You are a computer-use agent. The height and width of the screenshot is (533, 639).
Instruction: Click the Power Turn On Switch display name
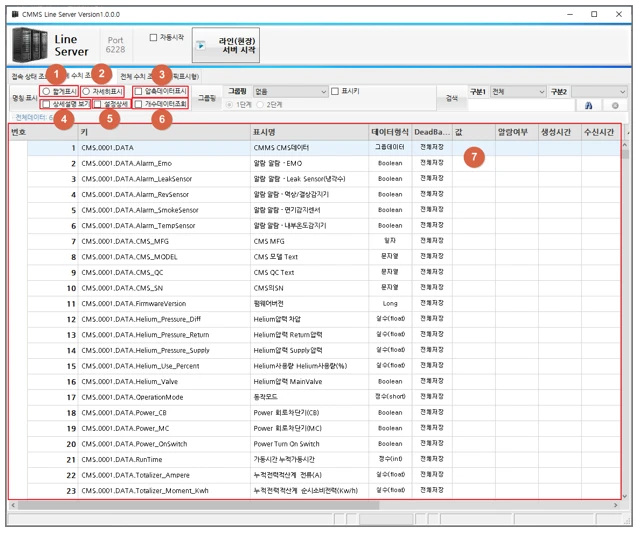tap(286, 444)
